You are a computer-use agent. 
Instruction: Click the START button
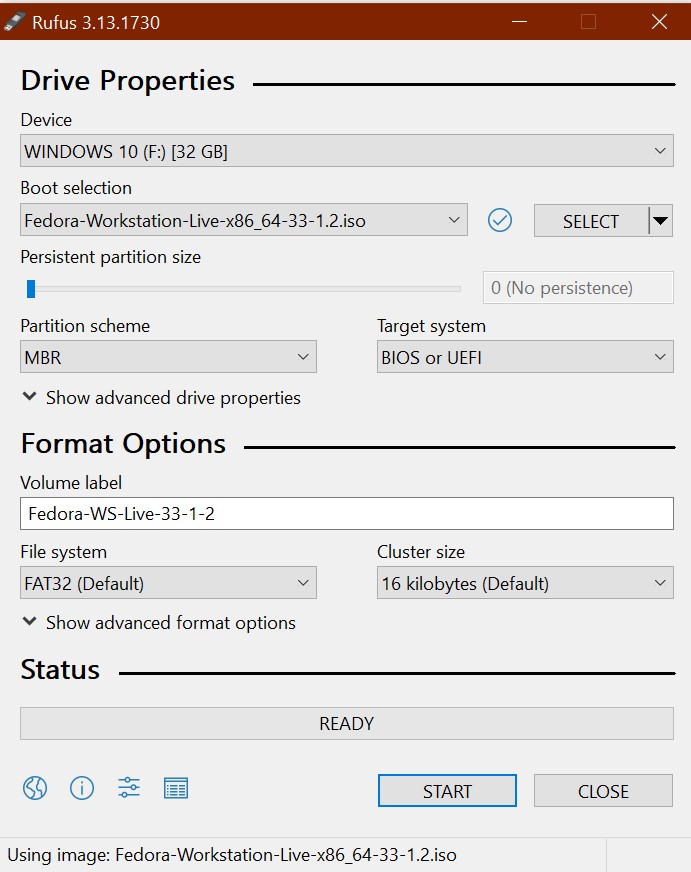[x=447, y=790]
